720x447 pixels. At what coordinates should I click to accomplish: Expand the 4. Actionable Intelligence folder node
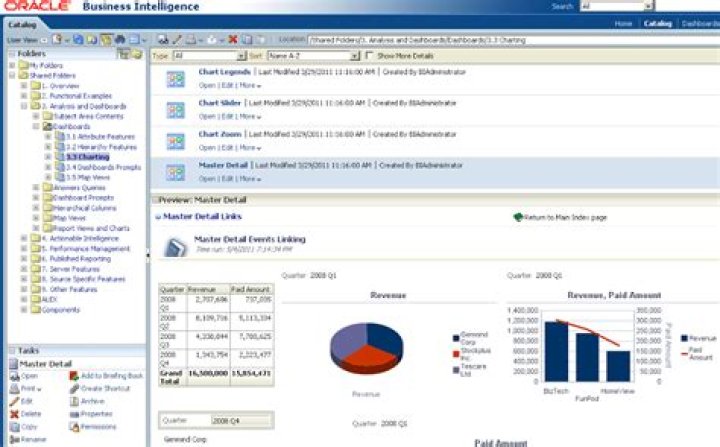24,238
